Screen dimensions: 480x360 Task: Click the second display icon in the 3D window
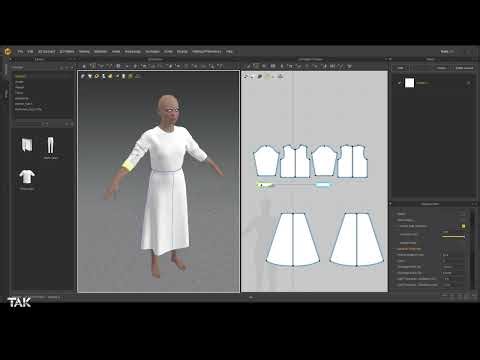(x=90, y=76)
